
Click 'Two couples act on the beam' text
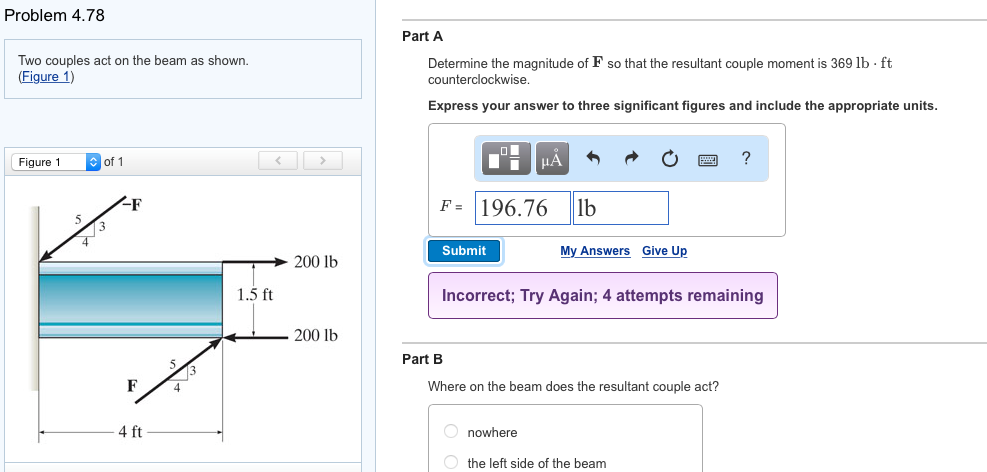(133, 61)
